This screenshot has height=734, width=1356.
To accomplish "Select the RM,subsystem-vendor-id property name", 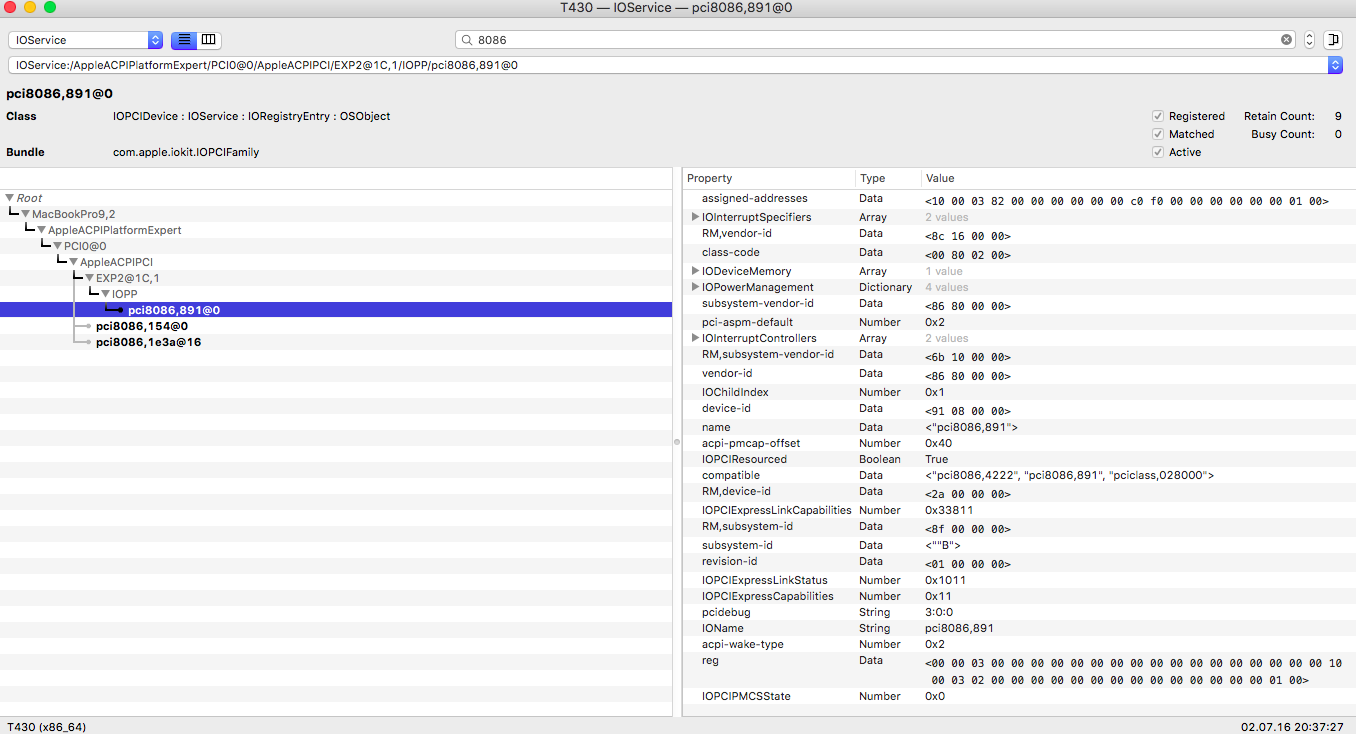I will (768, 354).
